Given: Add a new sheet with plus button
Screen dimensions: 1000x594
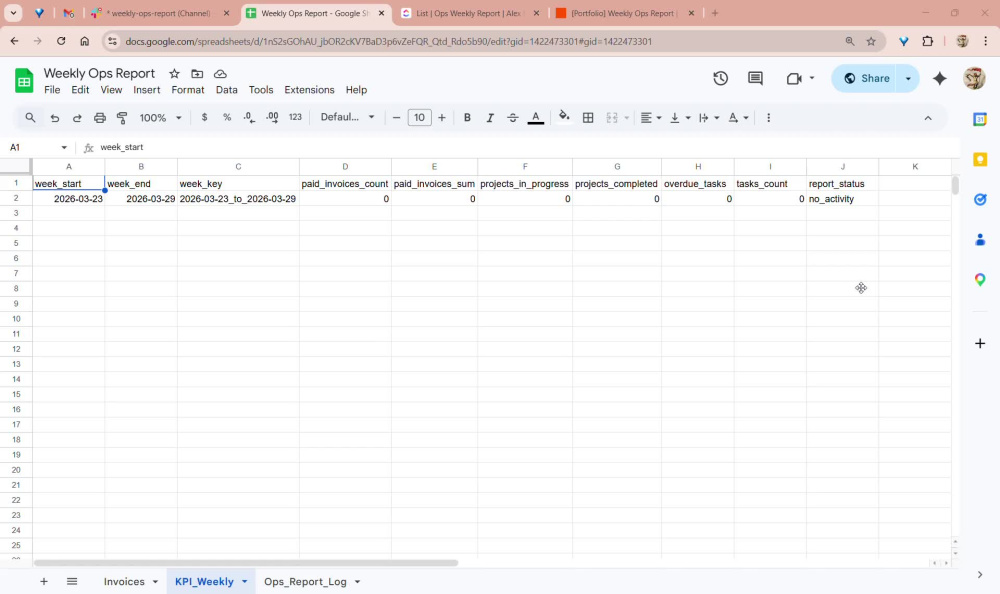Looking at the screenshot, I should [x=44, y=581].
